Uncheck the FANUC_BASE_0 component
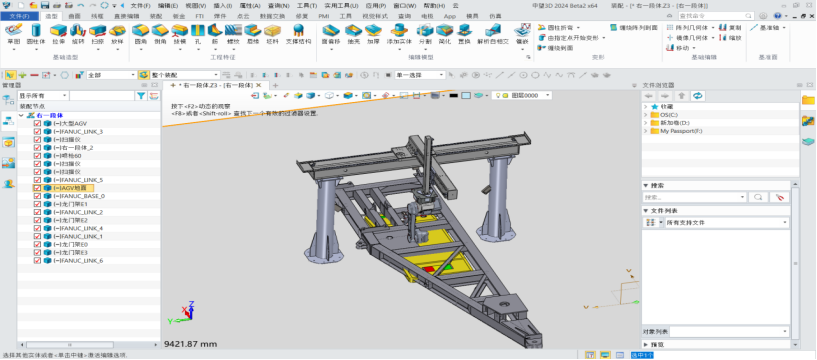 coord(37,196)
